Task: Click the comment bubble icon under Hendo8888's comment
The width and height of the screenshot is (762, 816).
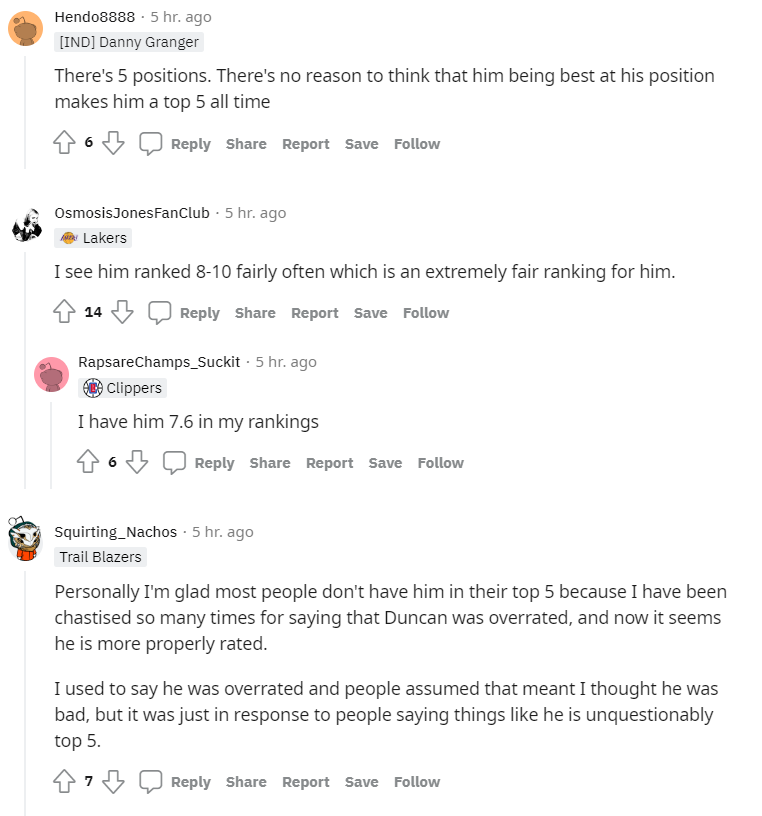Action: (151, 144)
